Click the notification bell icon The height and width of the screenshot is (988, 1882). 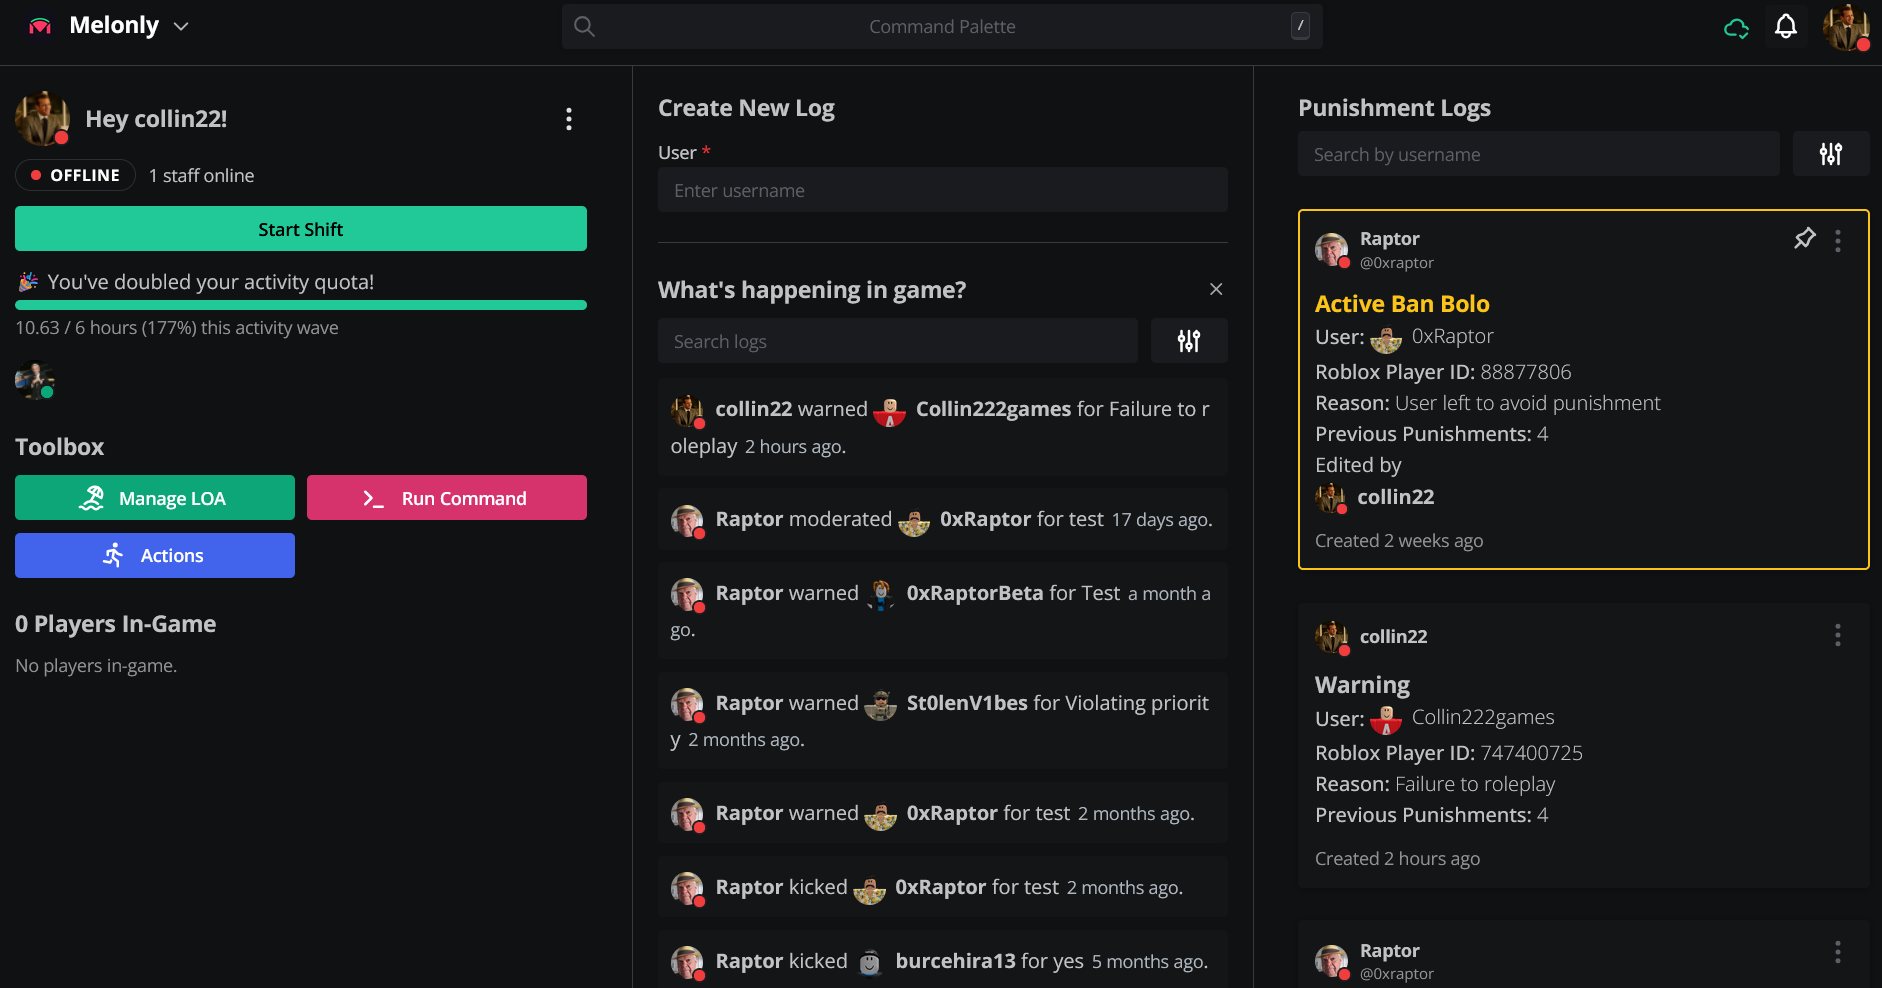tap(1785, 27)
